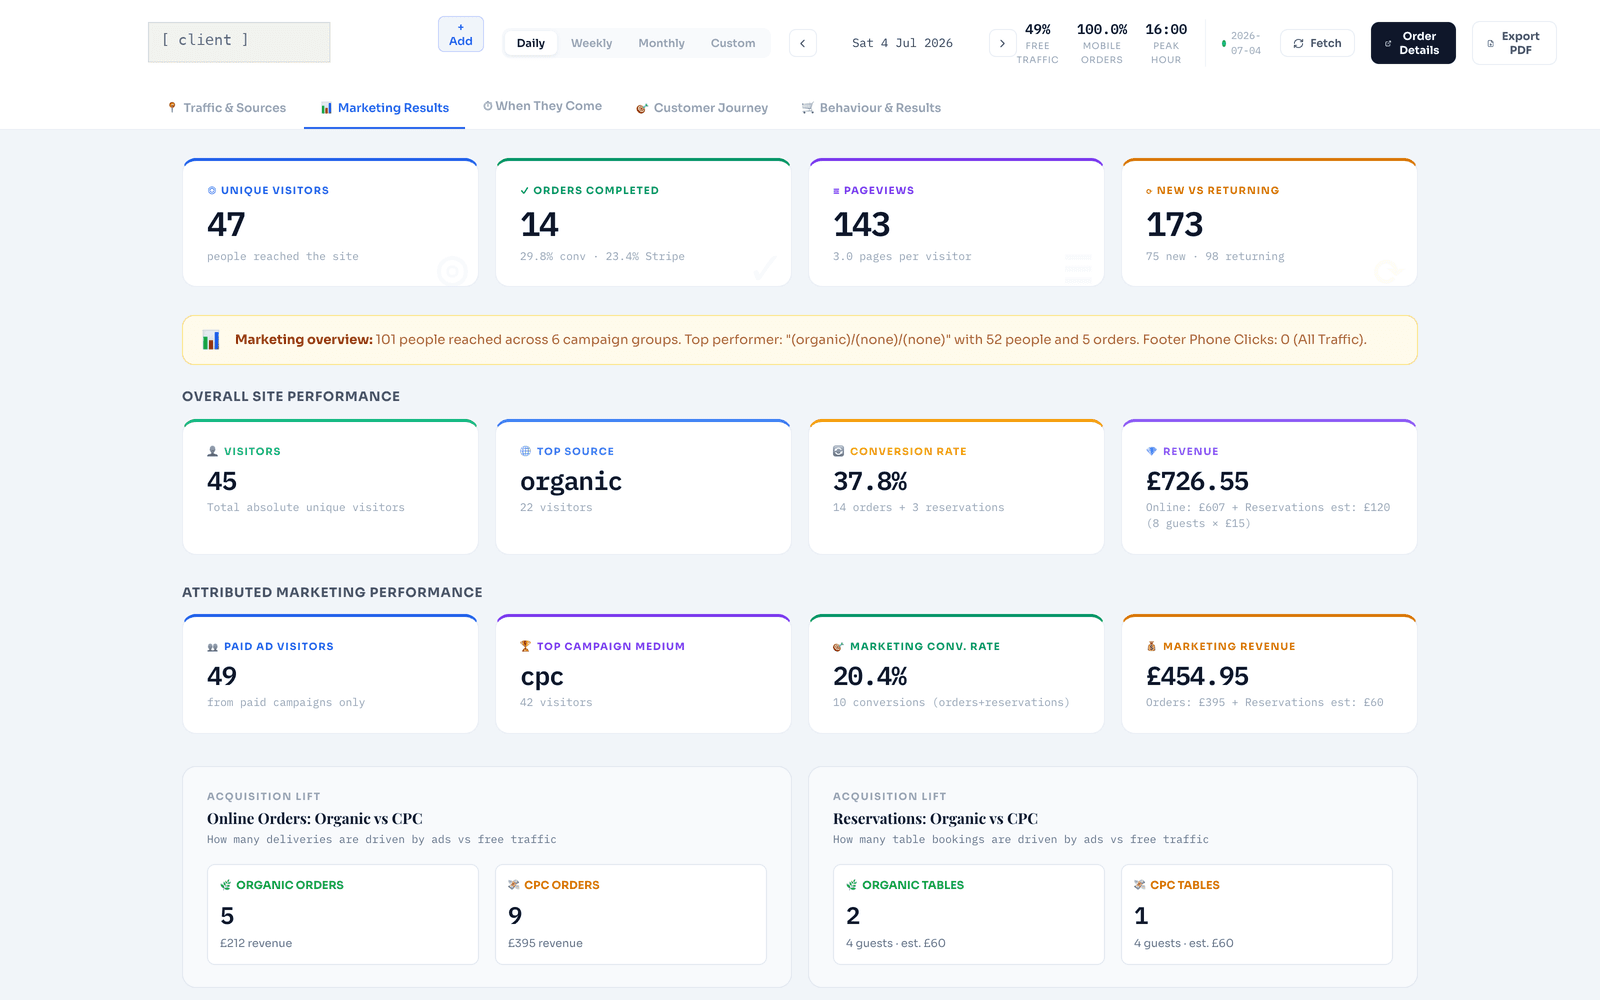The height and width of the screenshot is (1000, 1600).
Task: Click the Unique Visitors value 47
Action: point(226,224)
